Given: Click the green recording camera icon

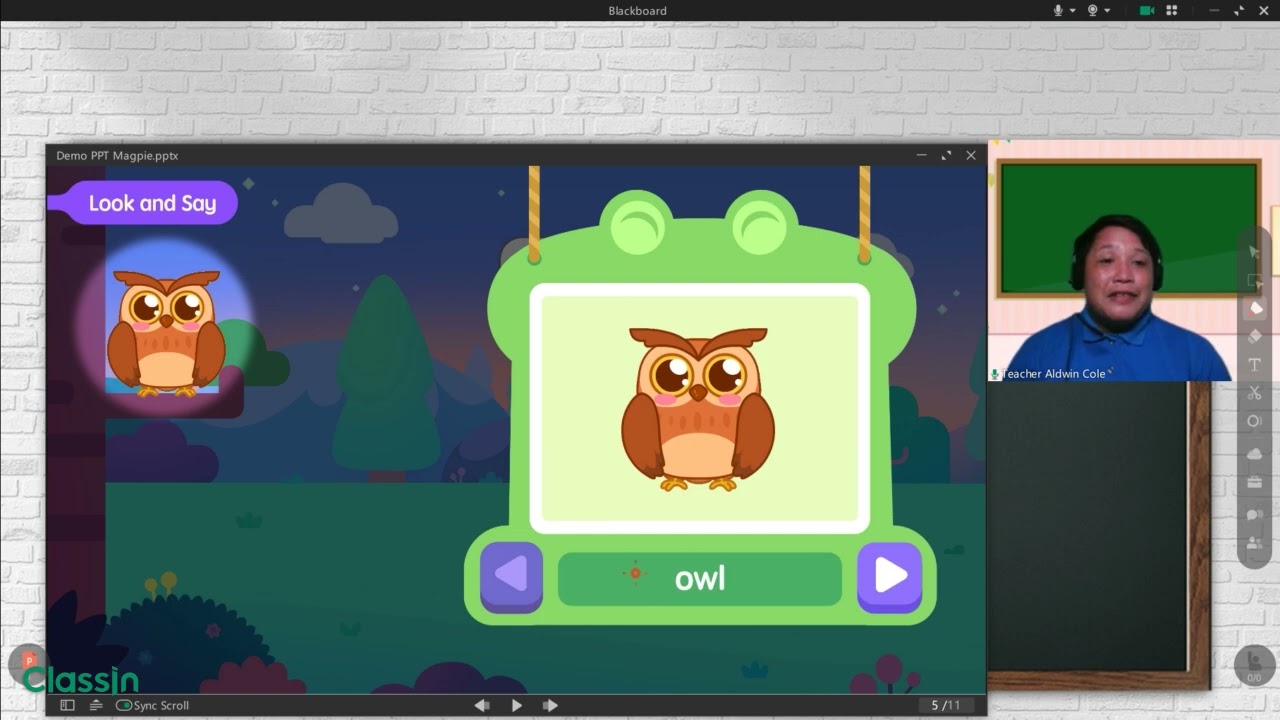Looking at the screenshot, I should pos(1147,10).
